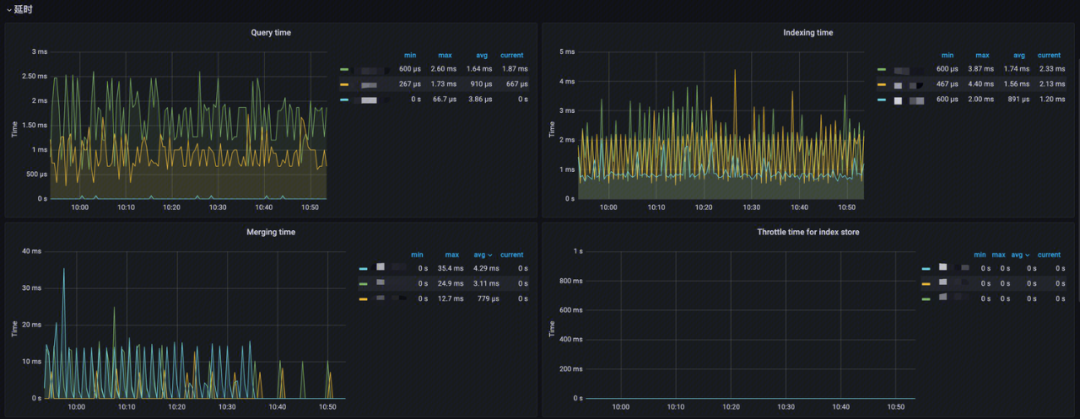Click cyan series color swatch in Indexing time legend
1080x419 pixels.
pos(882,100)
